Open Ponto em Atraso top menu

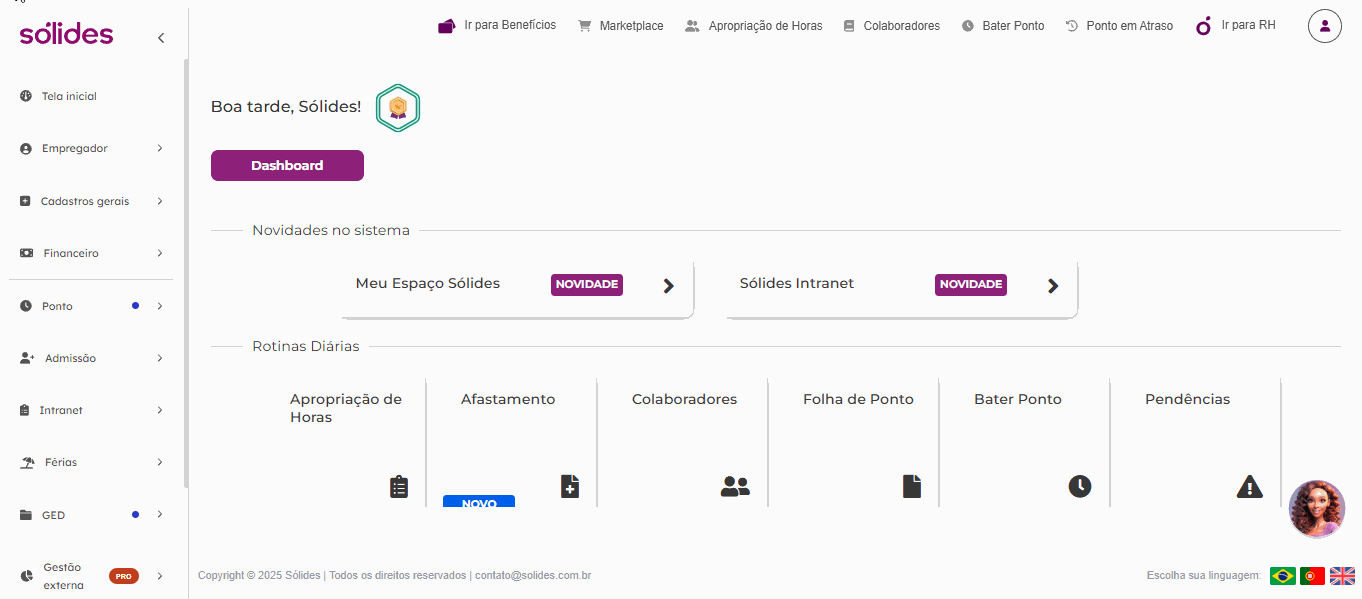[1119, 26]
